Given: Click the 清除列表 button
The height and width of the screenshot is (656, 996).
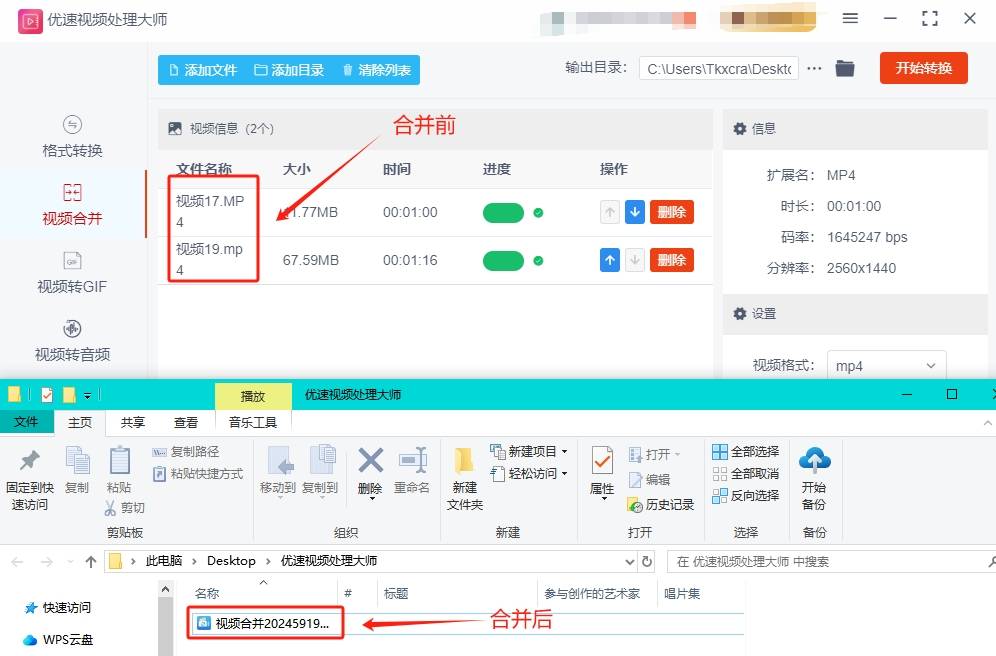Looking at the screenshot, I should click(380, 70).
